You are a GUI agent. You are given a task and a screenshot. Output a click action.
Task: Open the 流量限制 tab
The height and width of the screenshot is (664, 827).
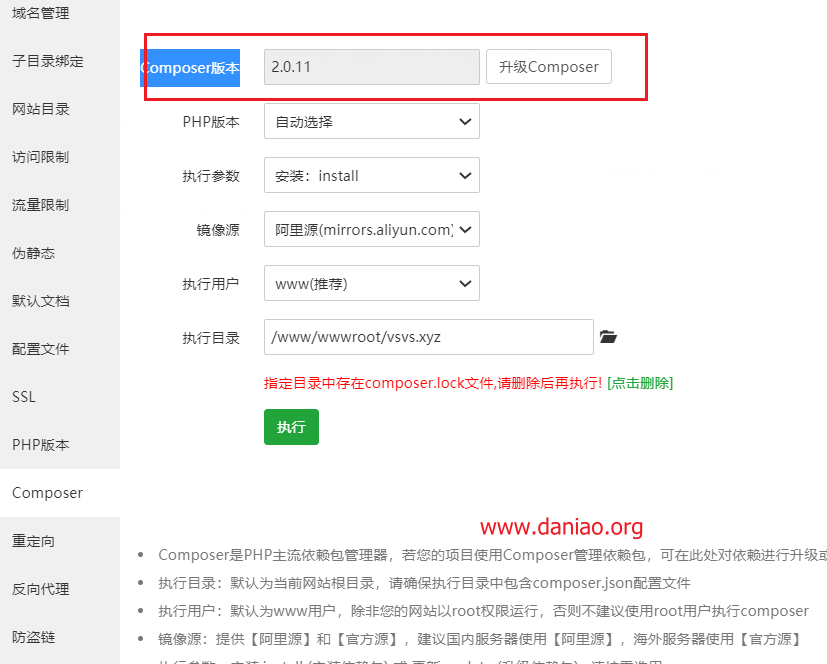coord(41,205)
